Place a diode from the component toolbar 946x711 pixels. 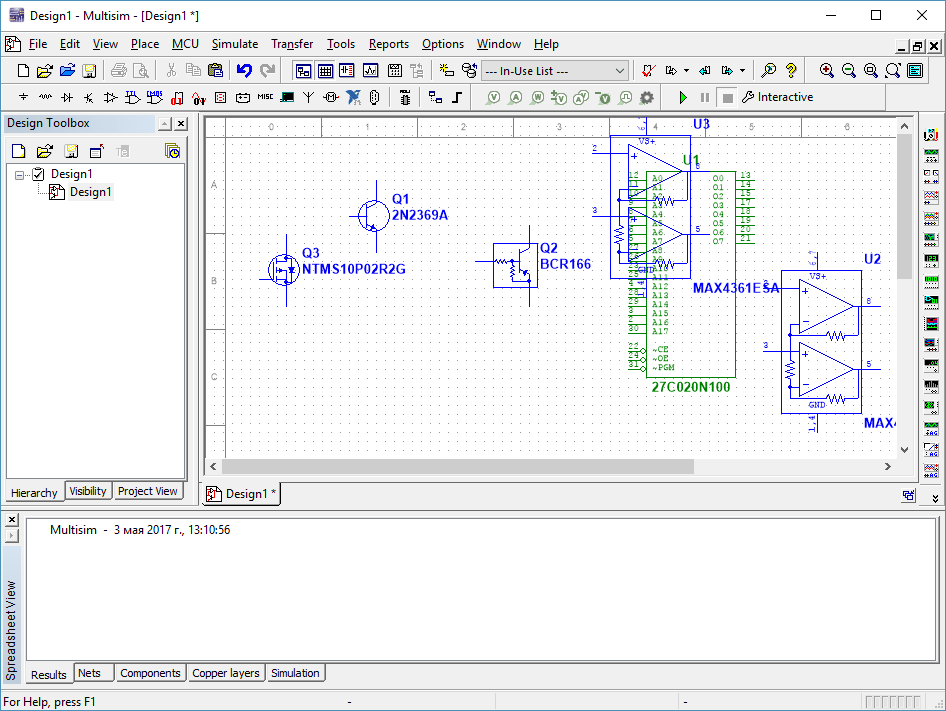point(67,97)
